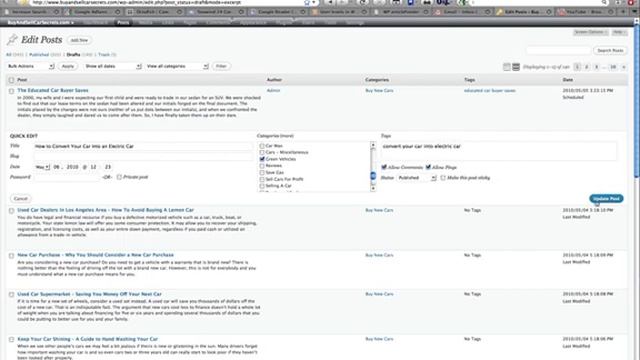Click the year field showing 2010
This screenshot has width=640, height=360.
(x=72, y=167)
